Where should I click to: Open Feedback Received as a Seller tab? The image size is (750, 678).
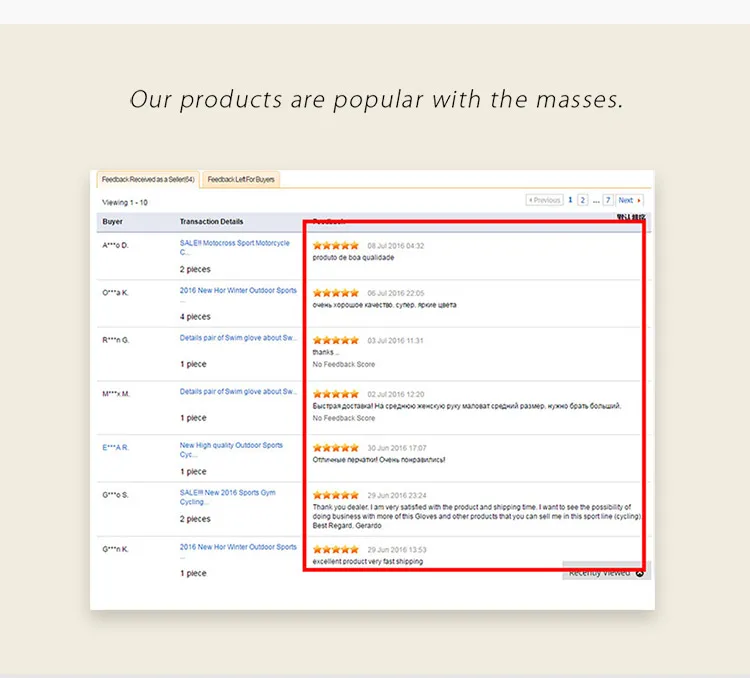coord(148,179)
